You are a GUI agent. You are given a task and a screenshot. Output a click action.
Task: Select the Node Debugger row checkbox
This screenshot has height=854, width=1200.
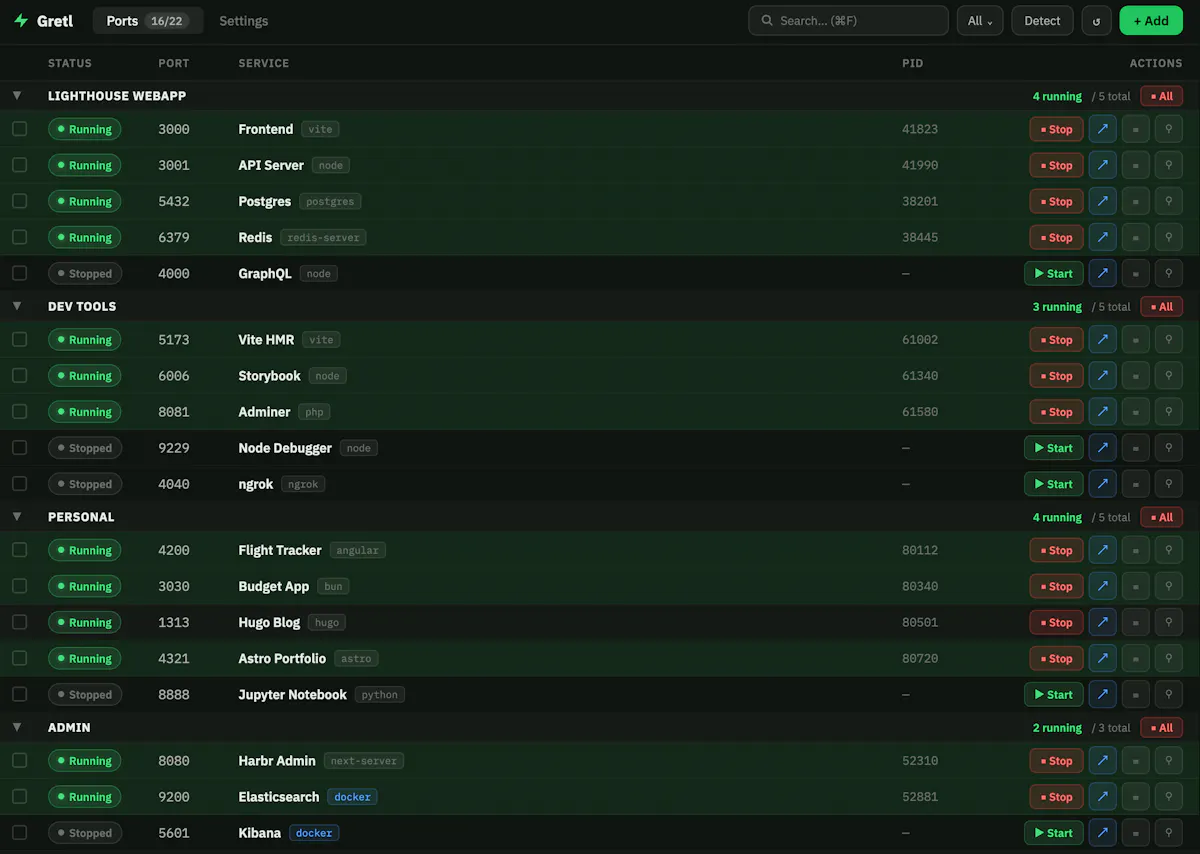(19, 448)
